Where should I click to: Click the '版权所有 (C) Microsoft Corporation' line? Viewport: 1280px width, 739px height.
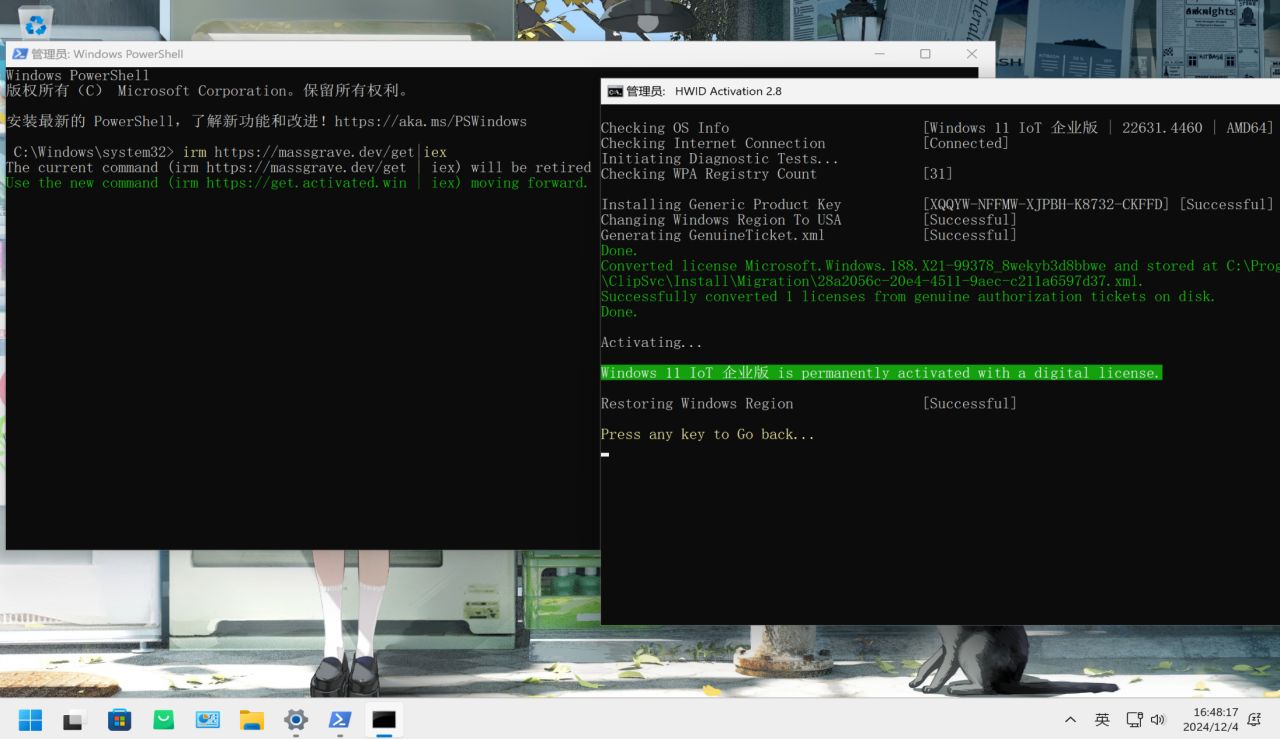207,91
